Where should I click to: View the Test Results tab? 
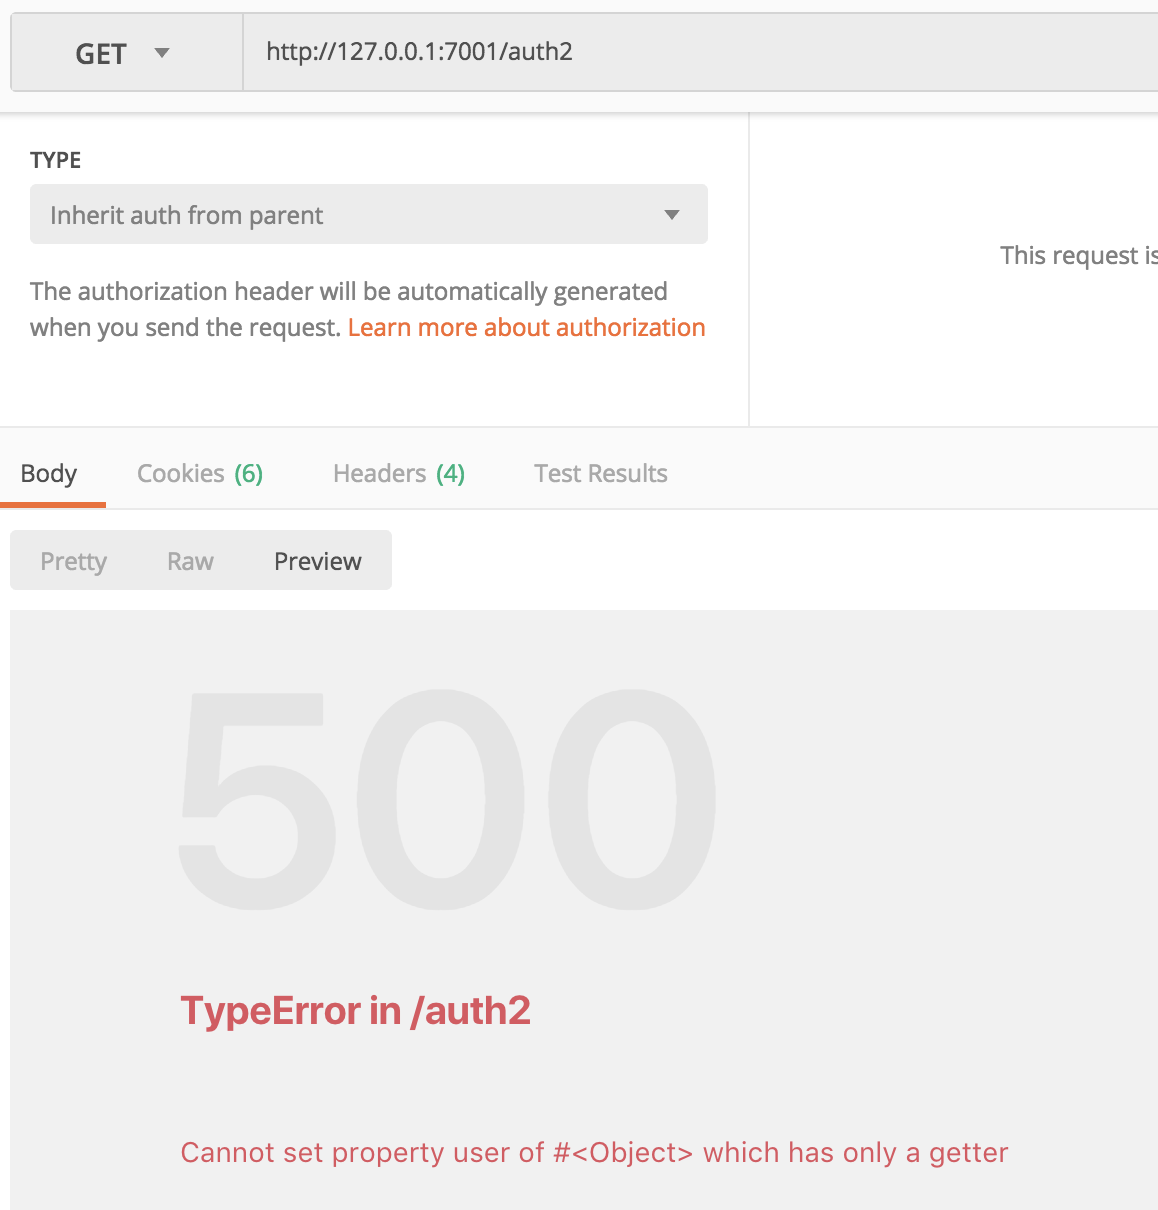(x=600, y=472)
